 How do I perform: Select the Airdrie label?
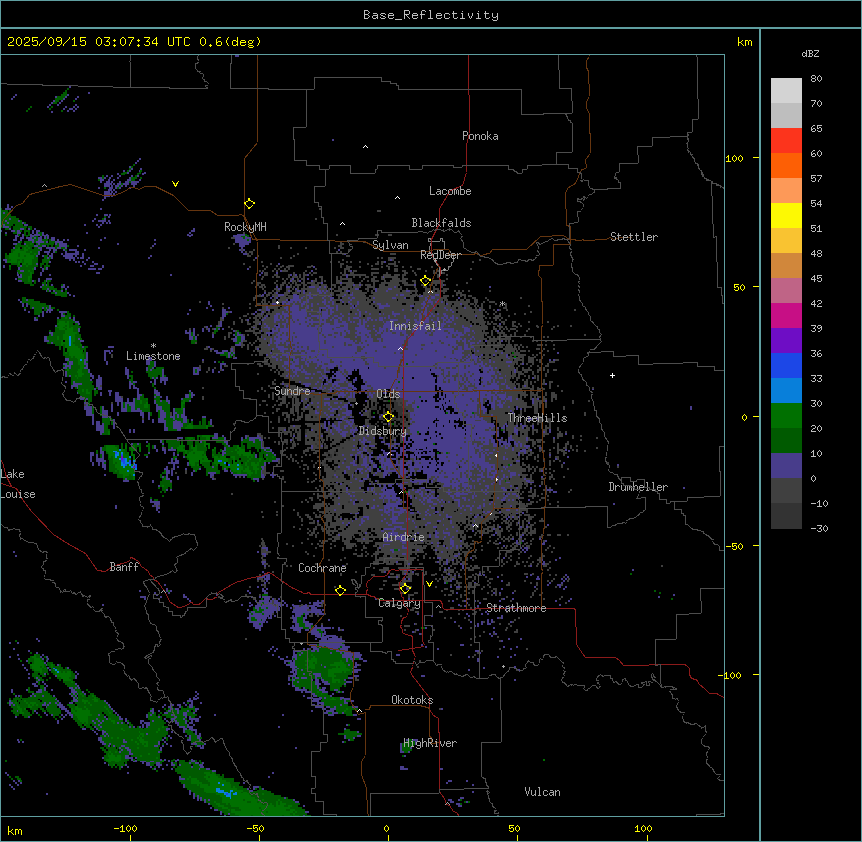(404, 537)
